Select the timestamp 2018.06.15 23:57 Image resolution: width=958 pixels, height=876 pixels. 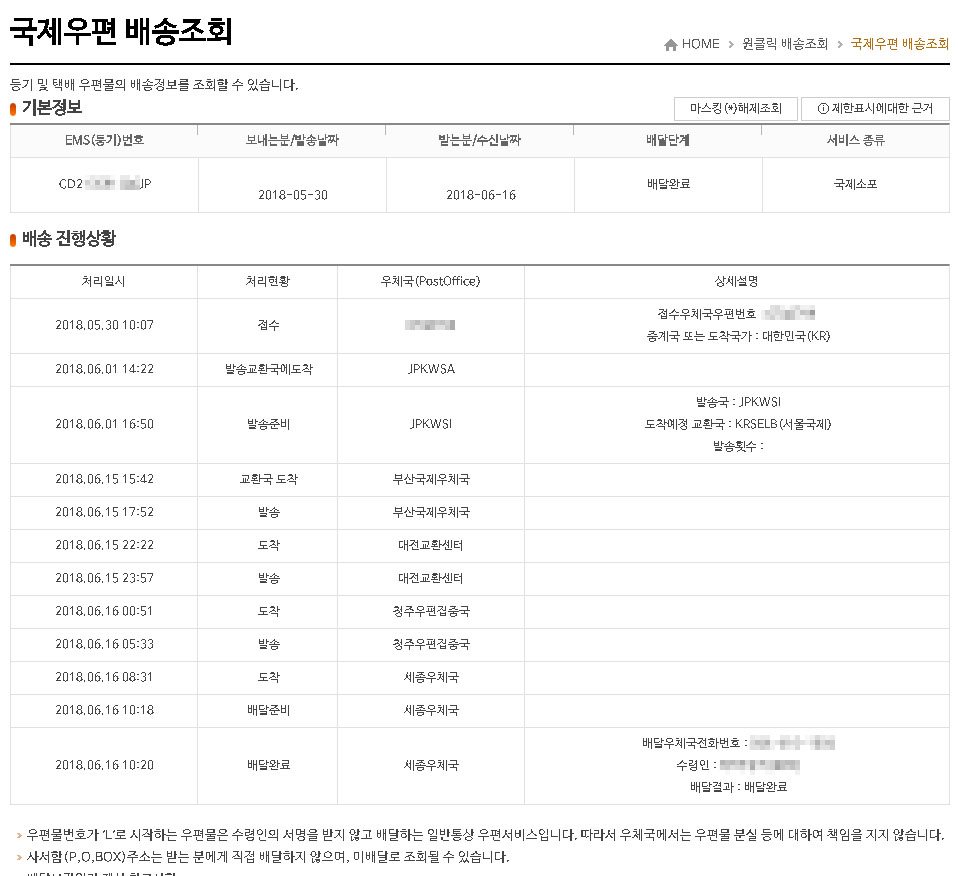104,579
